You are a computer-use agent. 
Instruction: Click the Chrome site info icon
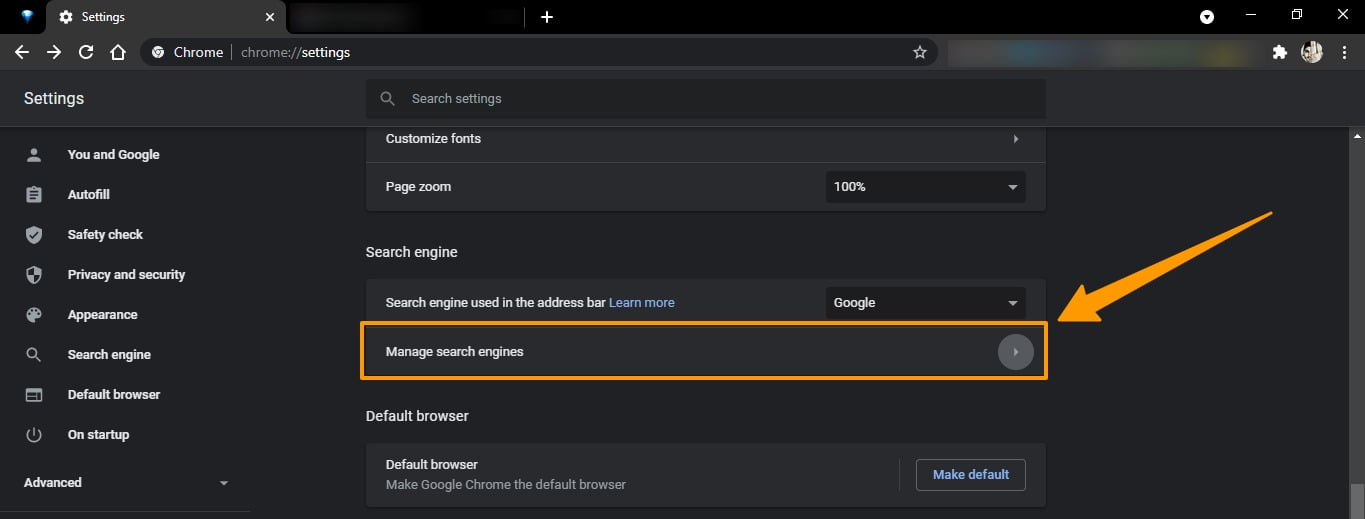tap(157, 52)
